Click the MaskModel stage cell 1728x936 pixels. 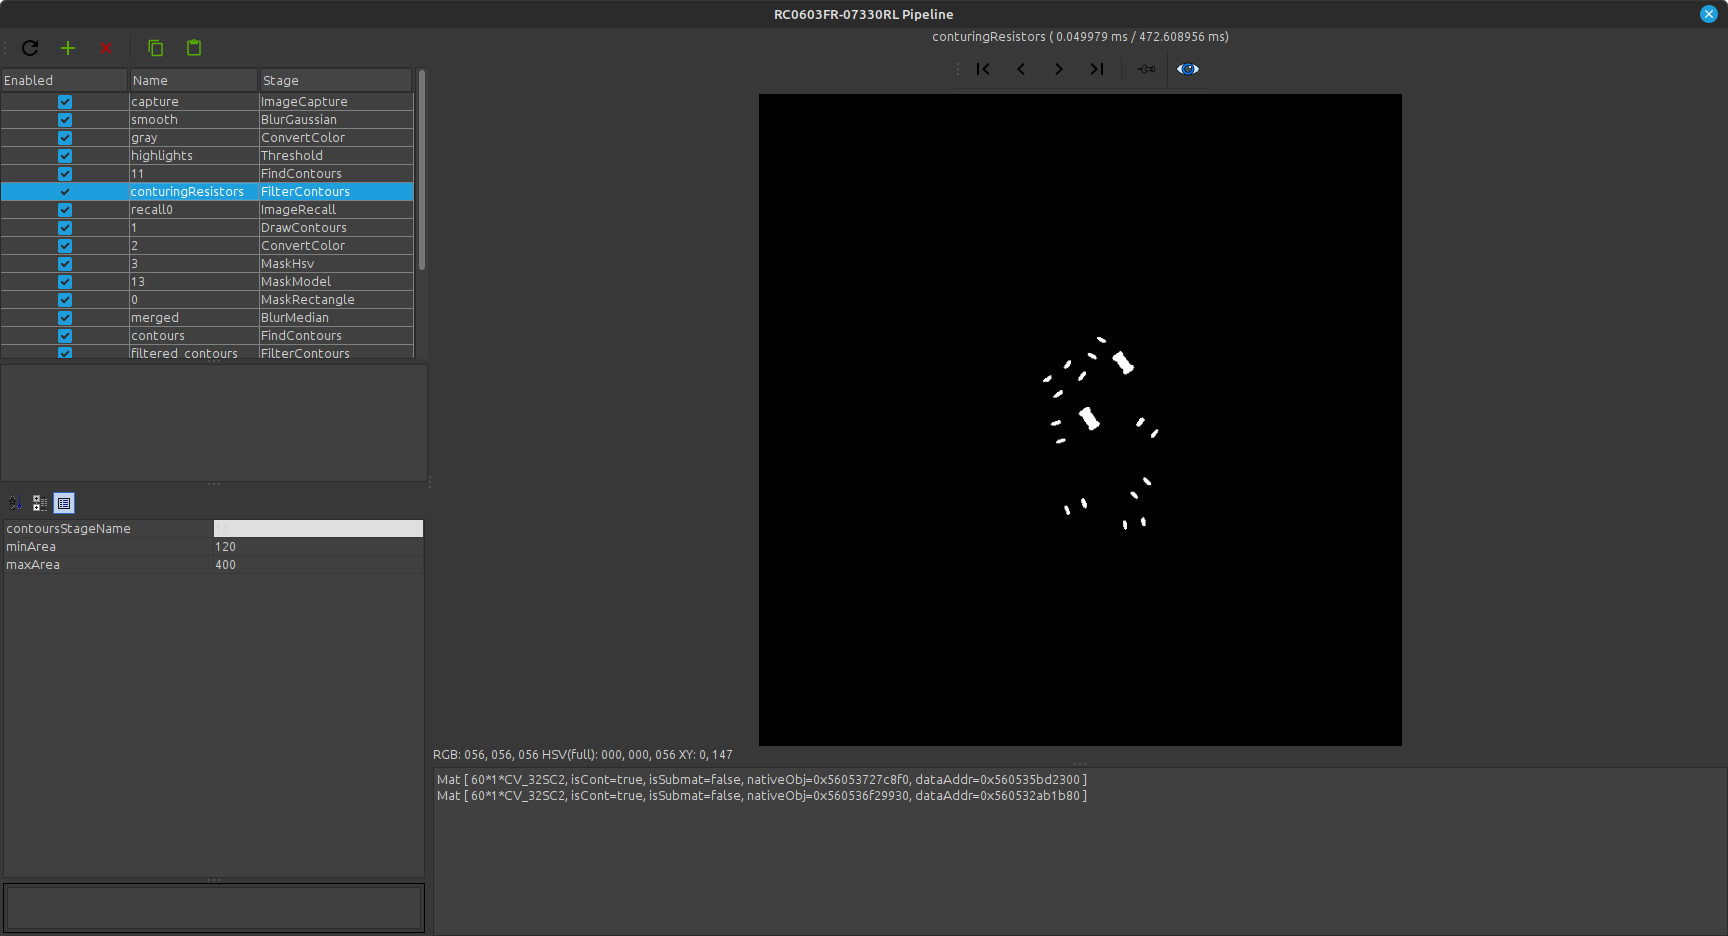pyautogui.click(x=336, y=282)
